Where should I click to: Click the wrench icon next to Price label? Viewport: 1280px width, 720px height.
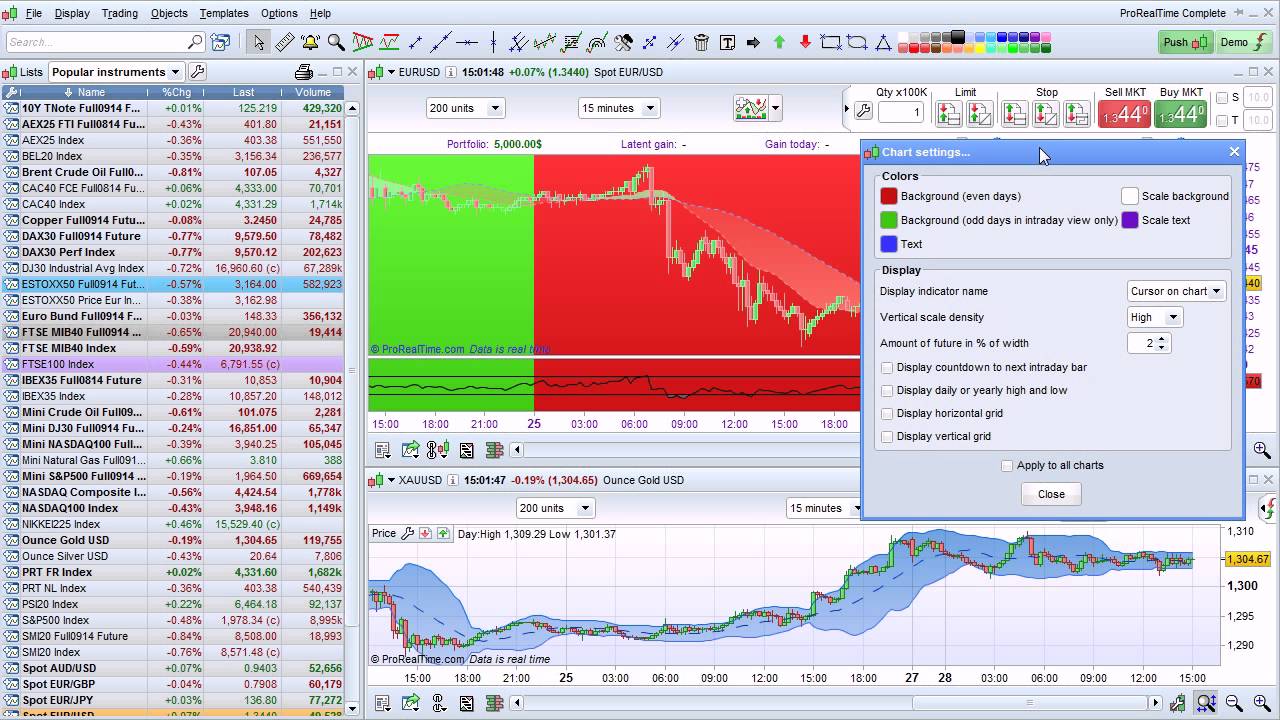408,534
